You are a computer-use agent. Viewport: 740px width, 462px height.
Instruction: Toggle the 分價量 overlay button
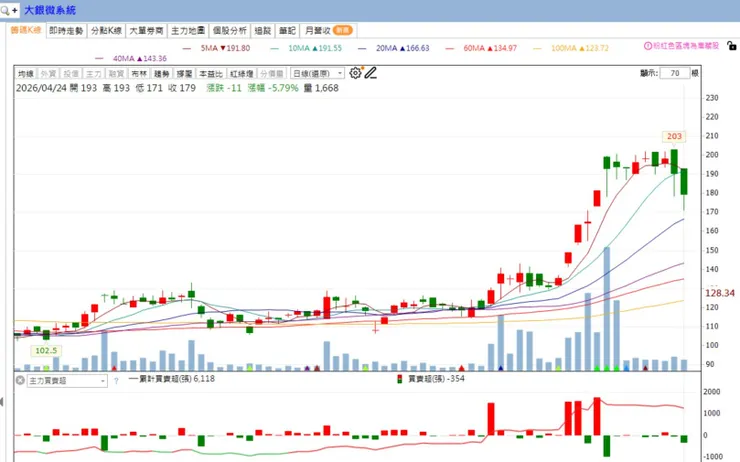pyautogui.click(x=272, y=74)
